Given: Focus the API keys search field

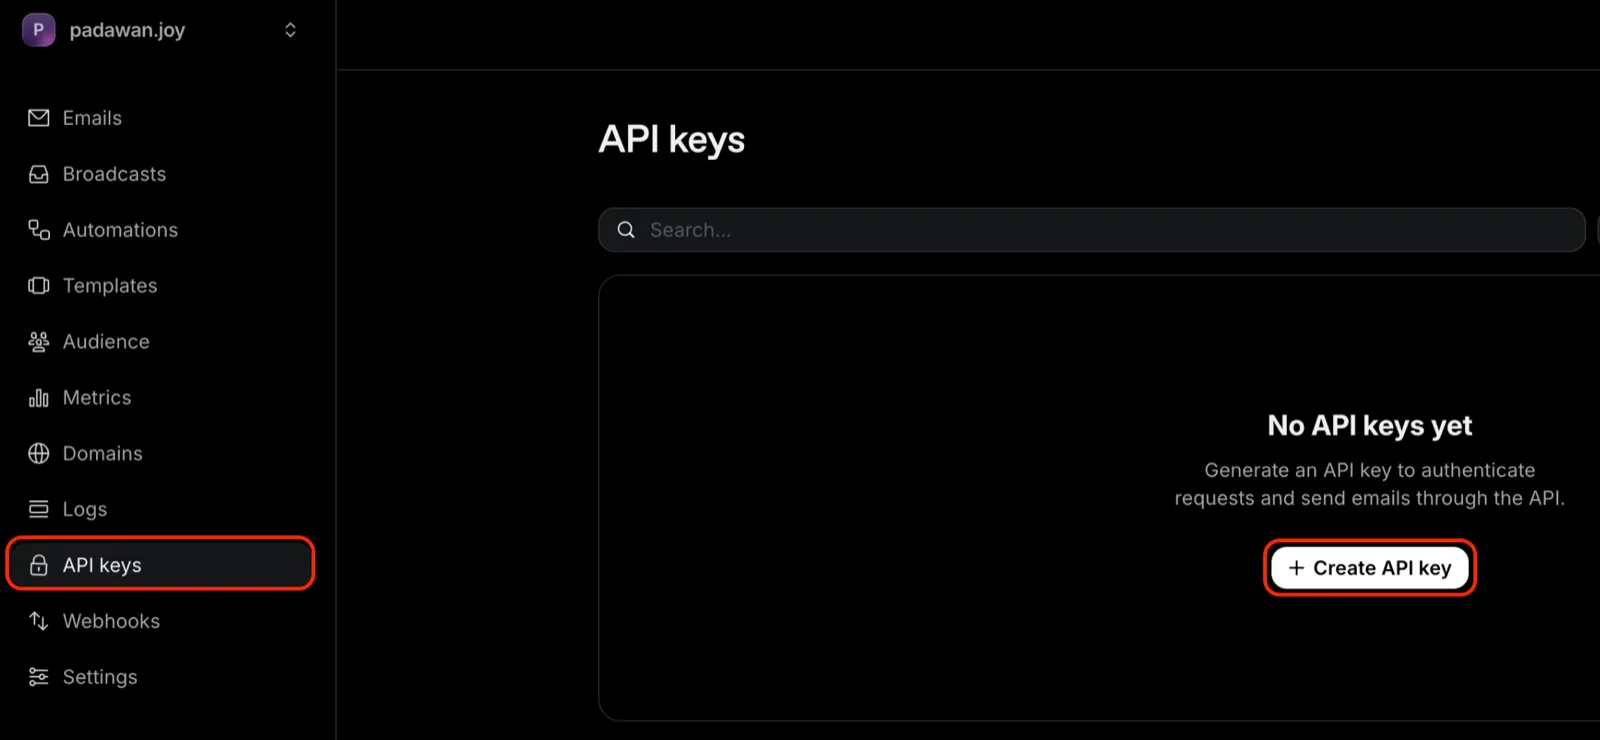Looking at the screenshot, I should coord(1100,230).
